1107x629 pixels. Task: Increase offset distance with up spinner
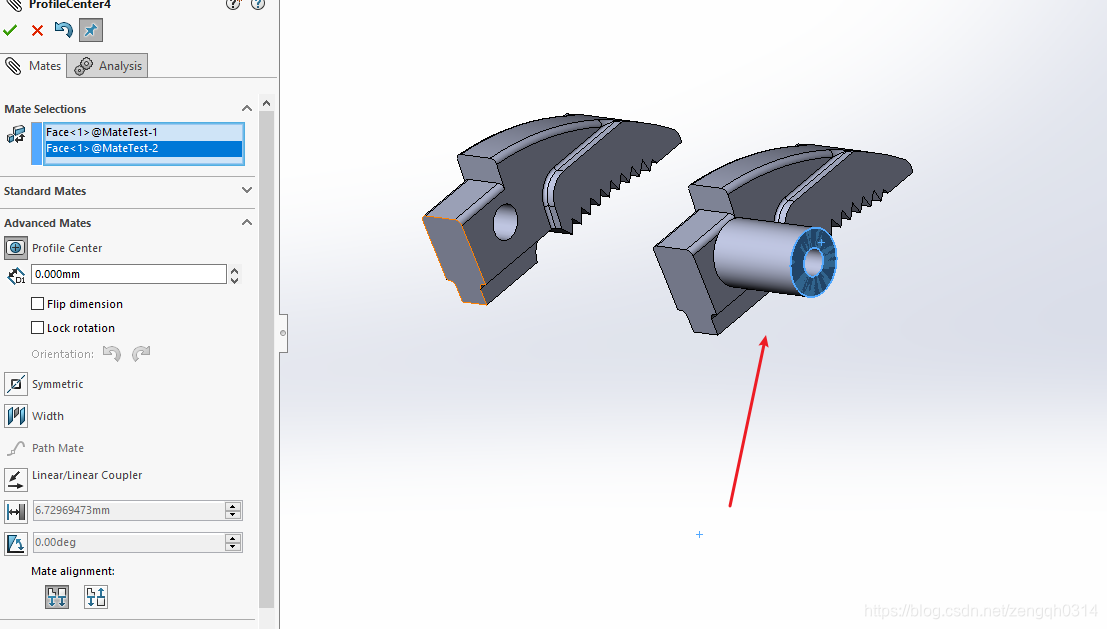234,270
